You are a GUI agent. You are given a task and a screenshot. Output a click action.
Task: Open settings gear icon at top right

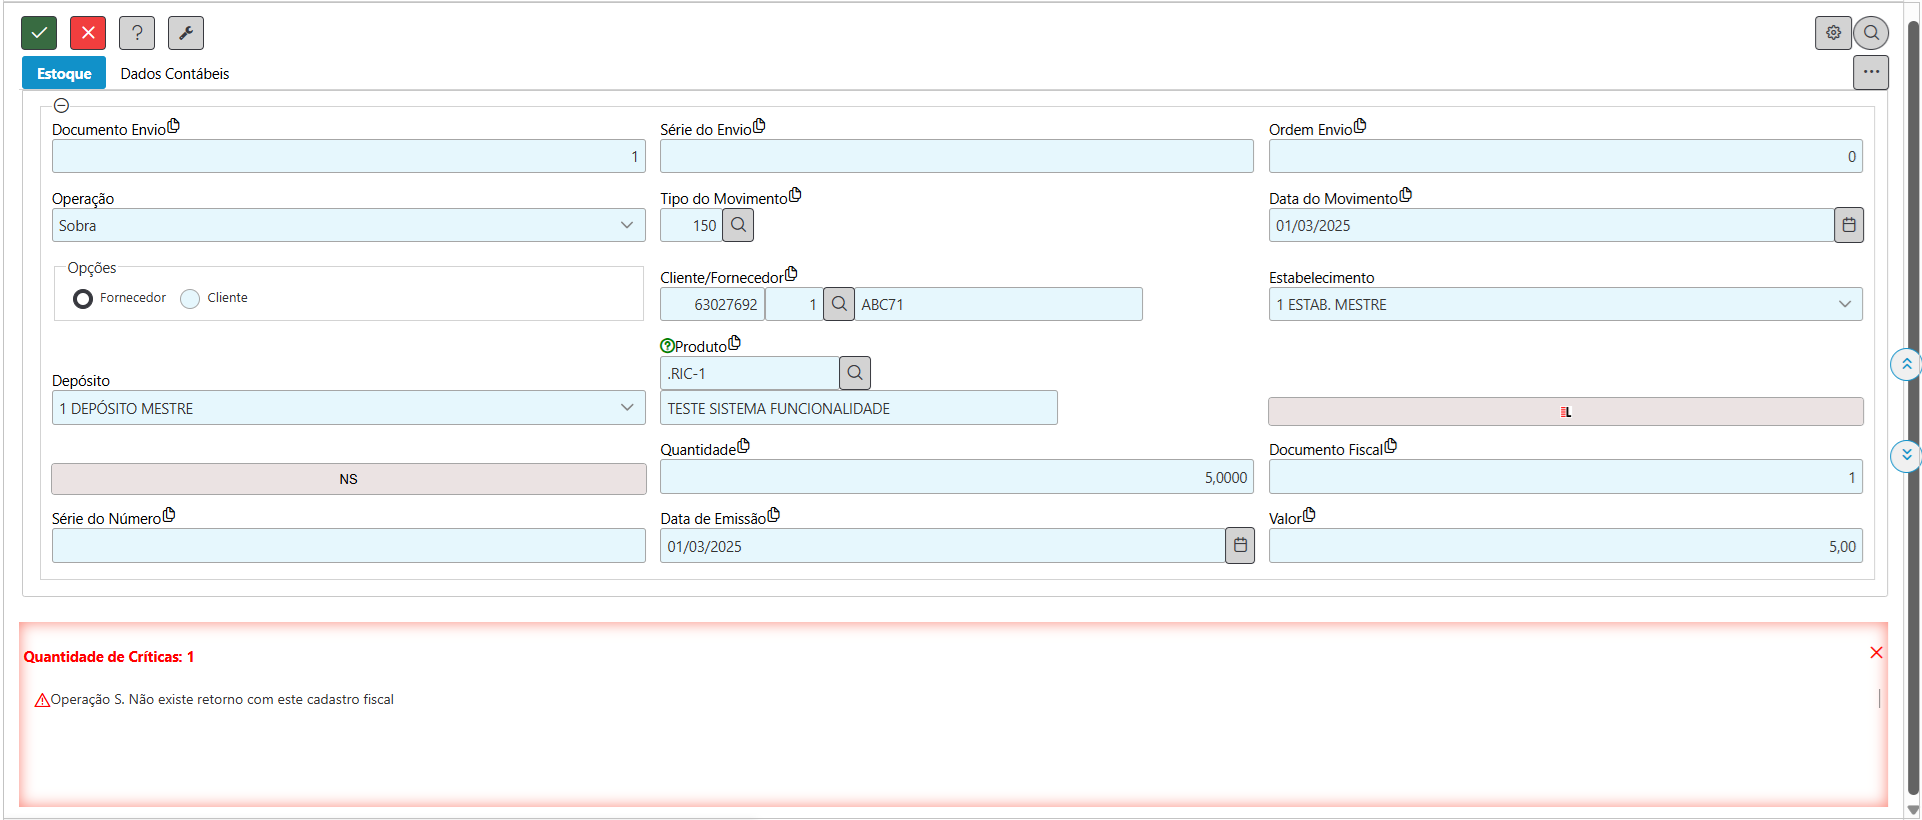[1833, 33]
